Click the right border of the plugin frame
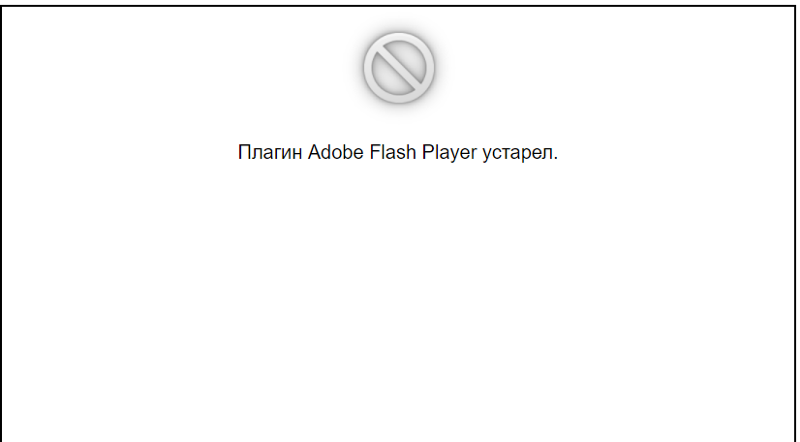800x442 pixels. (795, 225)
